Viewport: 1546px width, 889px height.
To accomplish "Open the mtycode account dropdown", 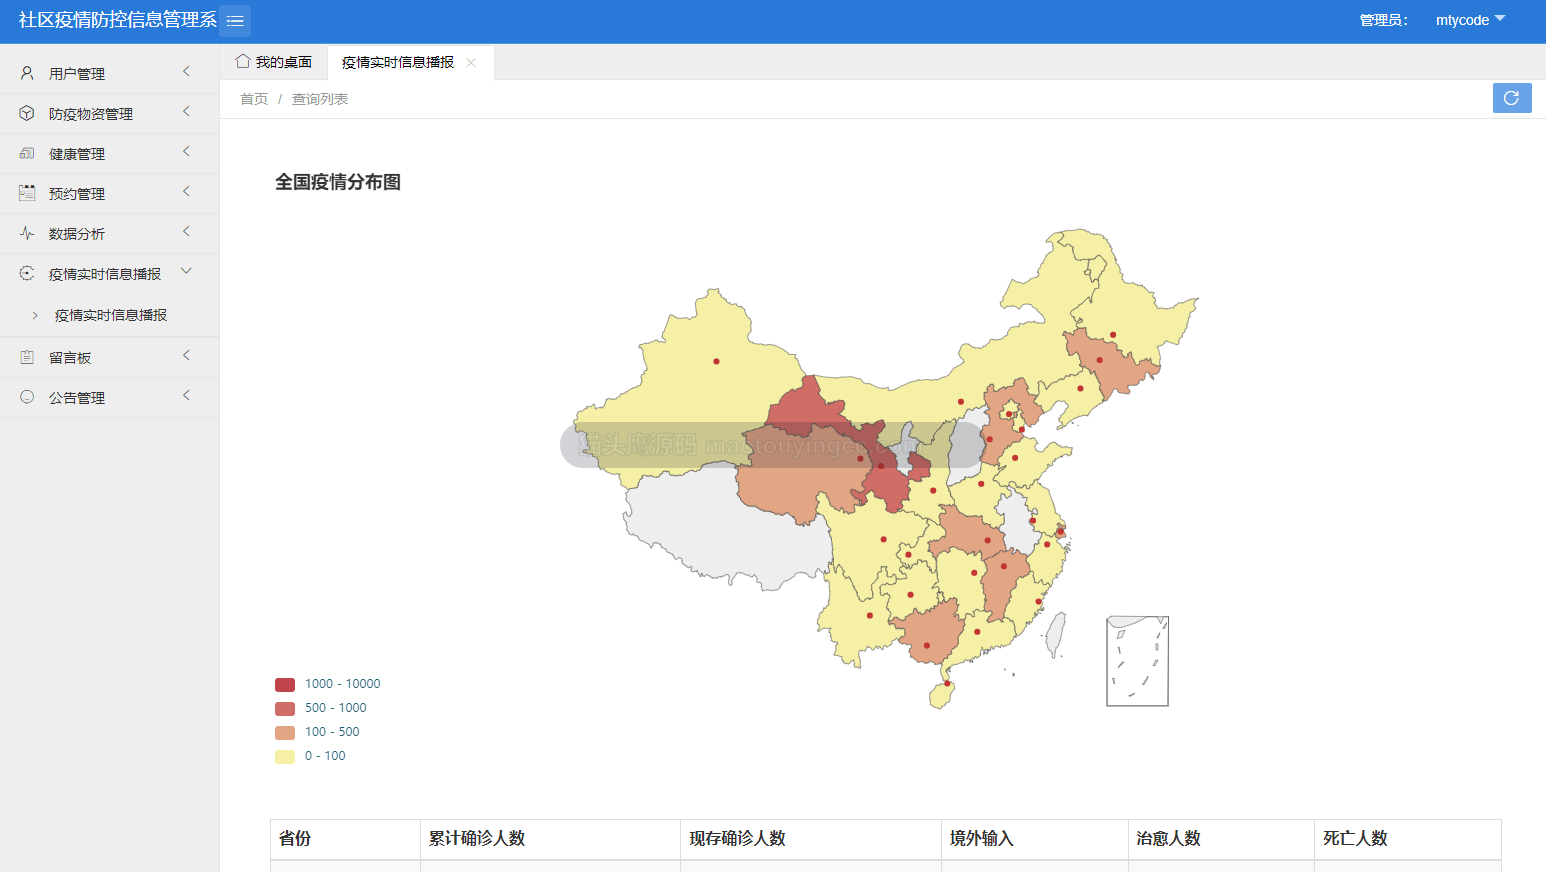I will [1470, 20].
